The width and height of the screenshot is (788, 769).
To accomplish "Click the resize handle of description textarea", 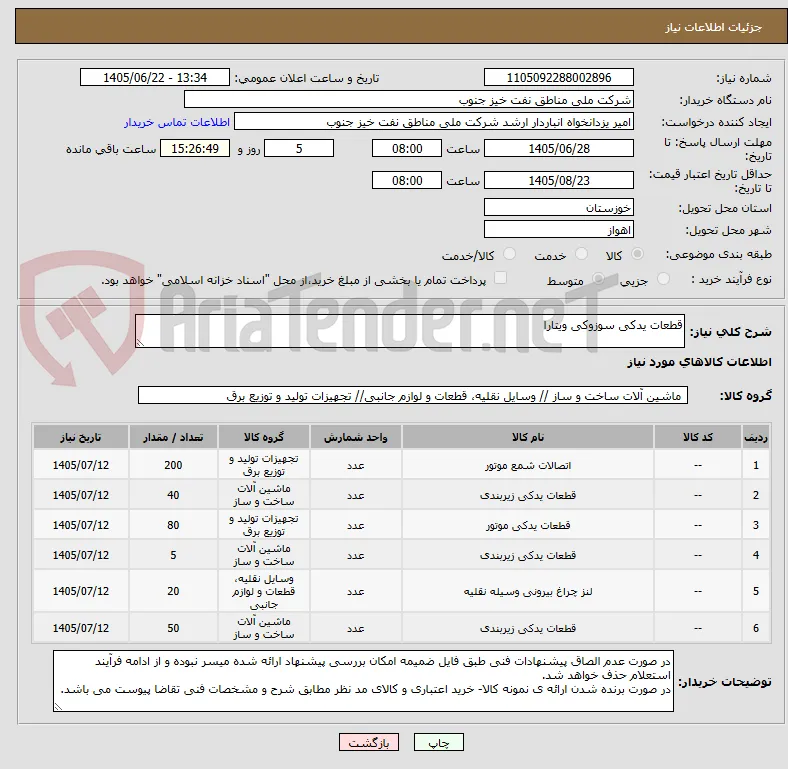I will click(140, 343).
